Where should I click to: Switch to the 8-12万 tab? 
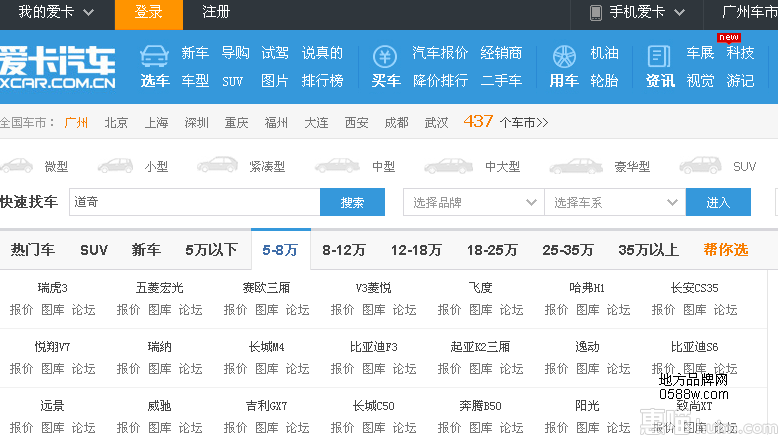[343, 250]
